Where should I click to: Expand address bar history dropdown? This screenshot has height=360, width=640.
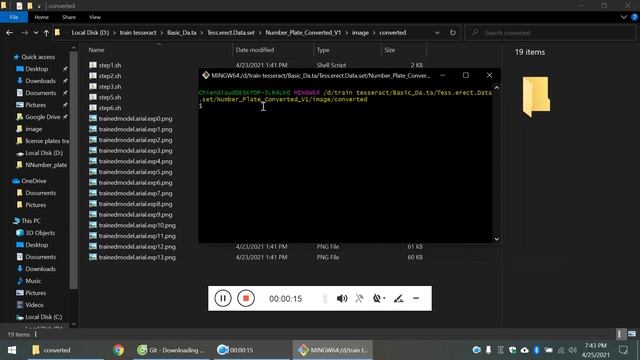[x=437, y=33]
